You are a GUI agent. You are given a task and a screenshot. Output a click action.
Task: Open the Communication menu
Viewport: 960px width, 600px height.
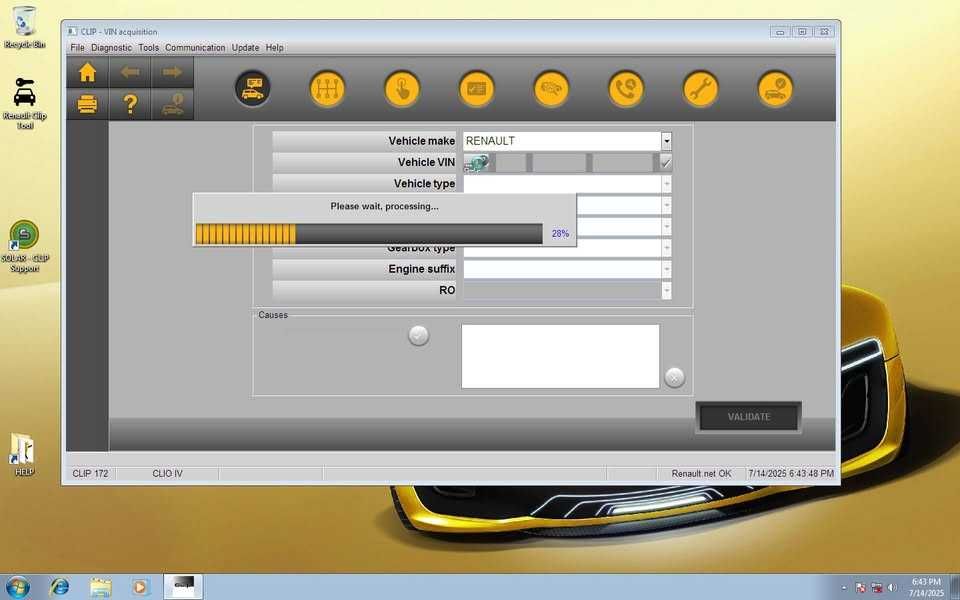(195, 48)
